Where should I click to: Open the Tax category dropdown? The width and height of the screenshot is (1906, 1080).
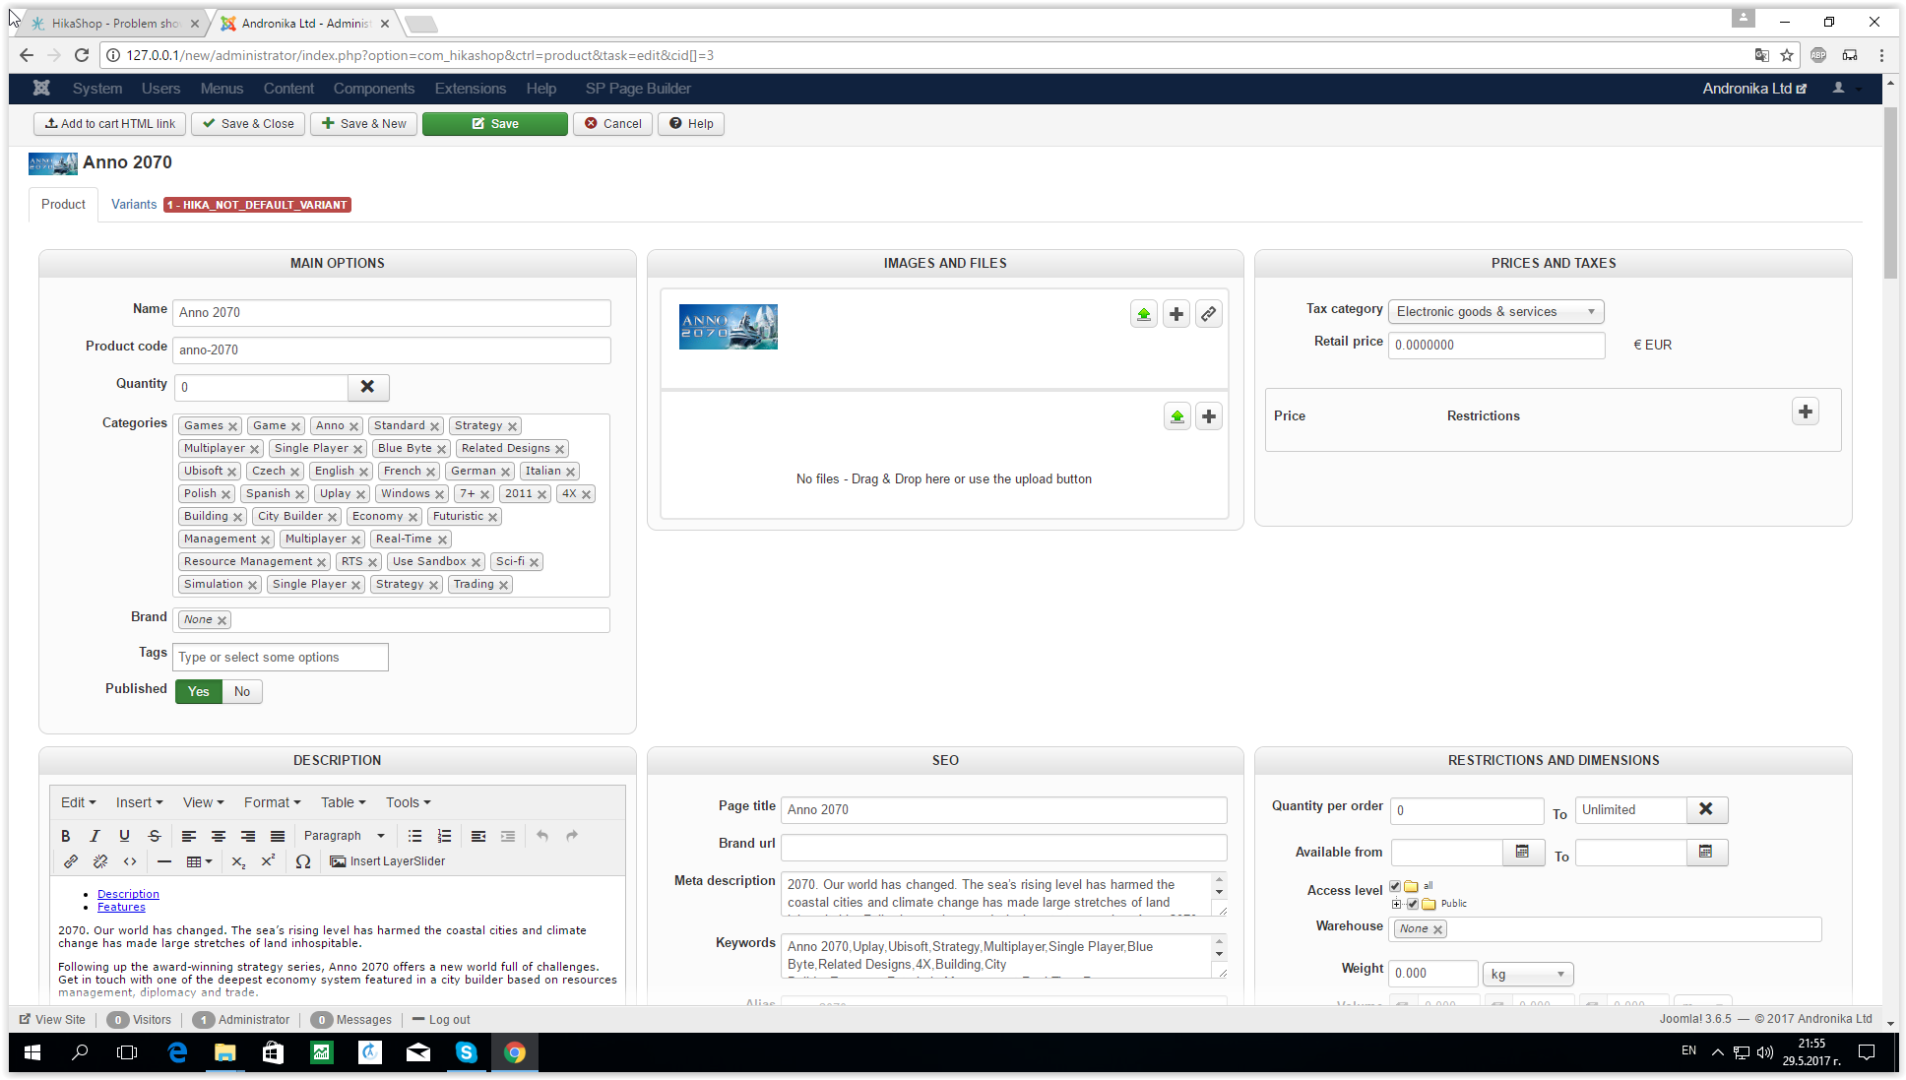pyautogui.click(x=1496, y=312)
